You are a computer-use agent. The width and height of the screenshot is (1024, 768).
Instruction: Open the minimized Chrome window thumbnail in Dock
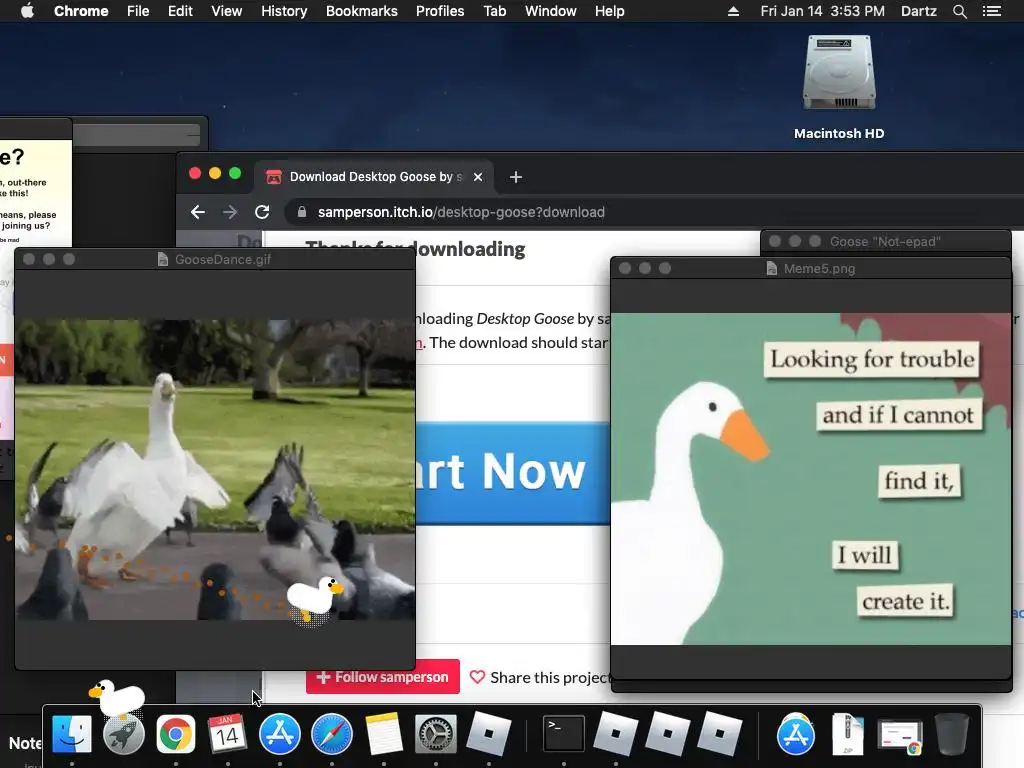[899, 735]
